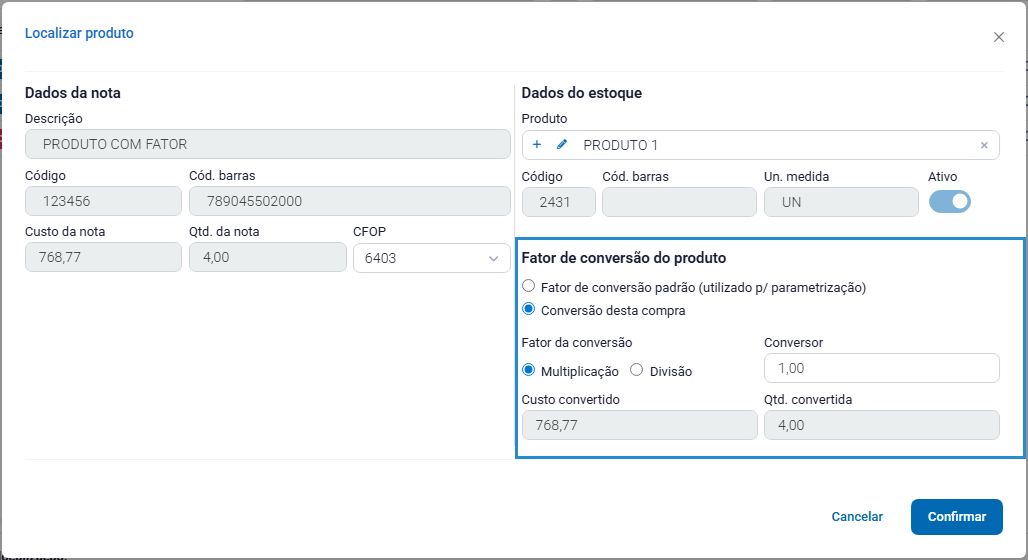1028x560 pixels.
Task: Open the Produto selector showing PRODUTO 1
Action: 770,145
